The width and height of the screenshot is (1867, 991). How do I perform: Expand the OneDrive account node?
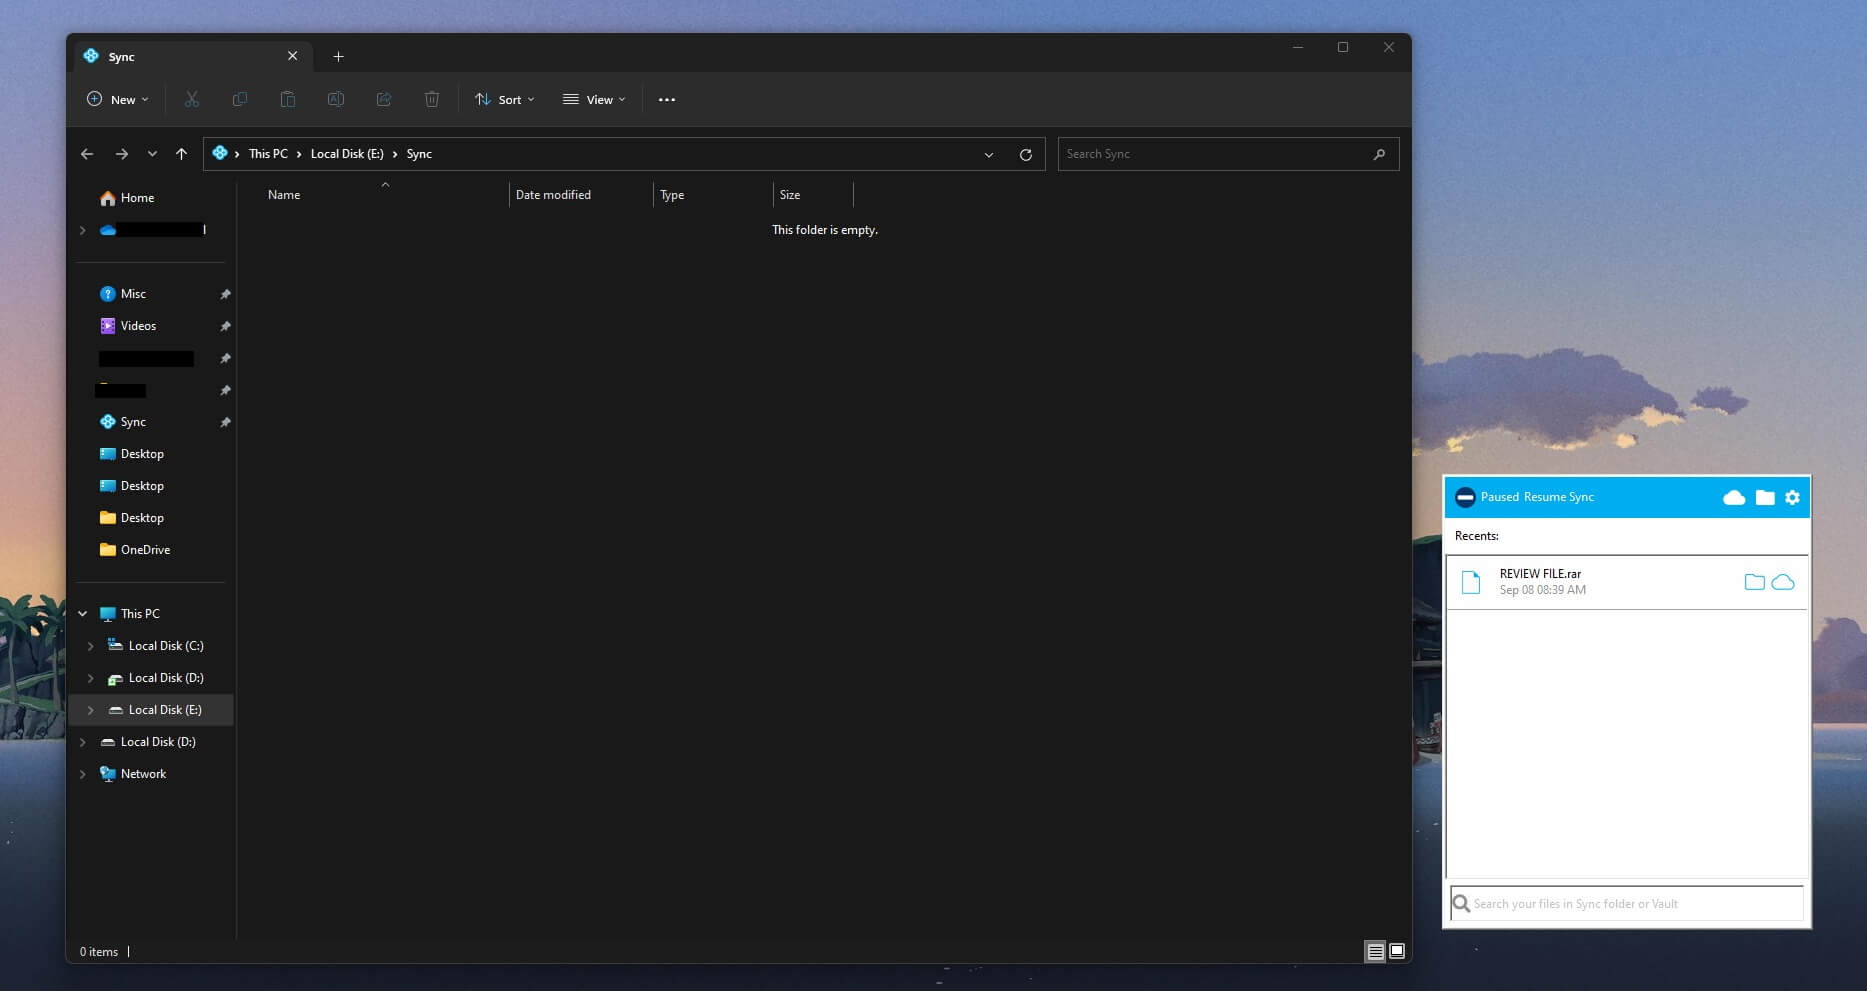point(83,230)
